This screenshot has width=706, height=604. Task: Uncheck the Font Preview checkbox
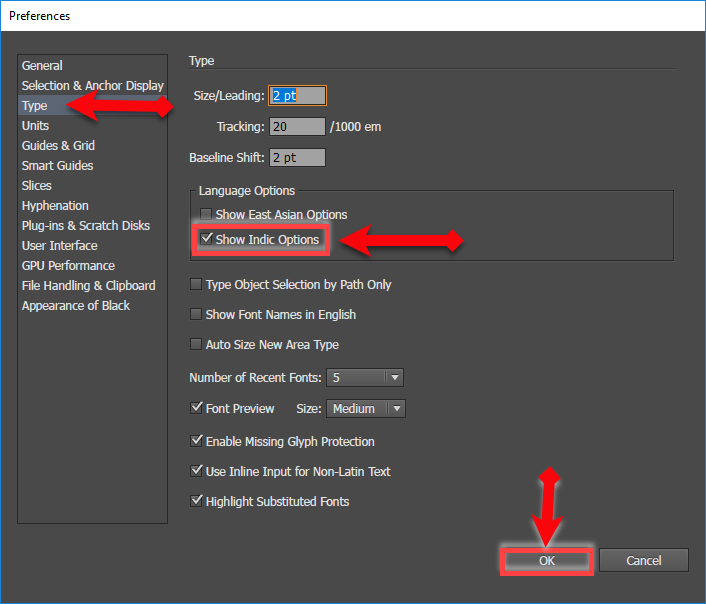click(196, 409)
